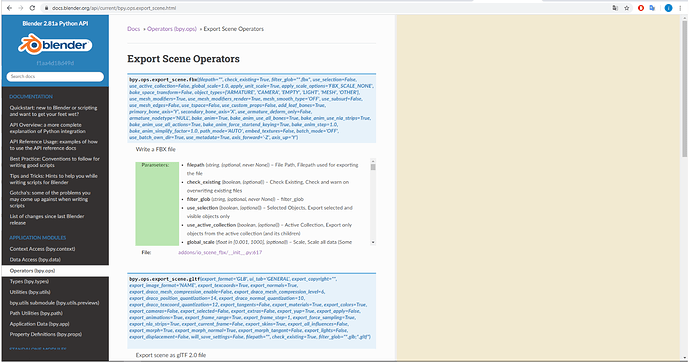Open List of changes since last Blender release
The height and width of the screenshot is (363, 690).
click(47, 220)
